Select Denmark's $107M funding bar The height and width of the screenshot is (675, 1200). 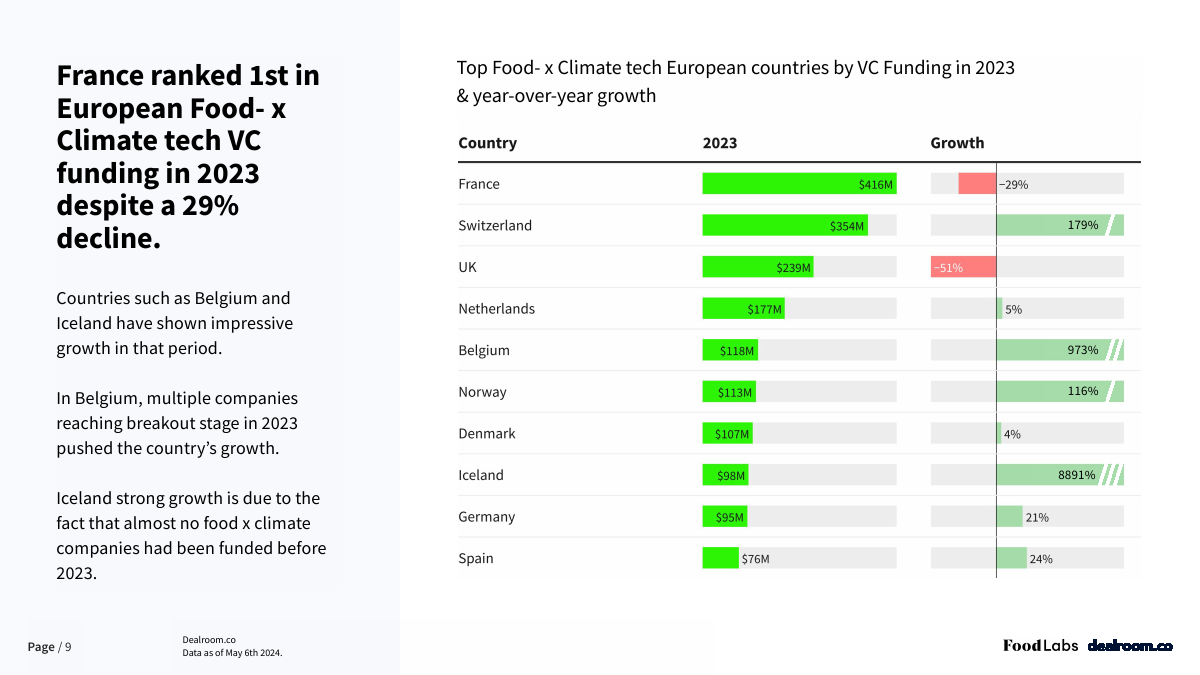728,434
